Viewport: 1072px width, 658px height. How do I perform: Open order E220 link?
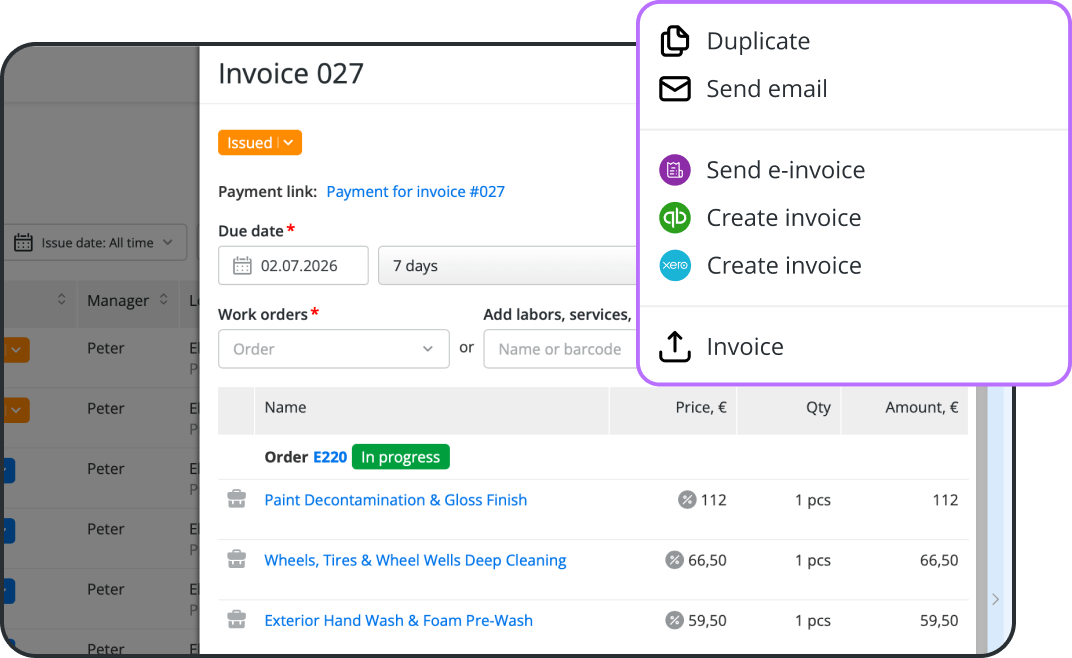(x=330, y=457)
